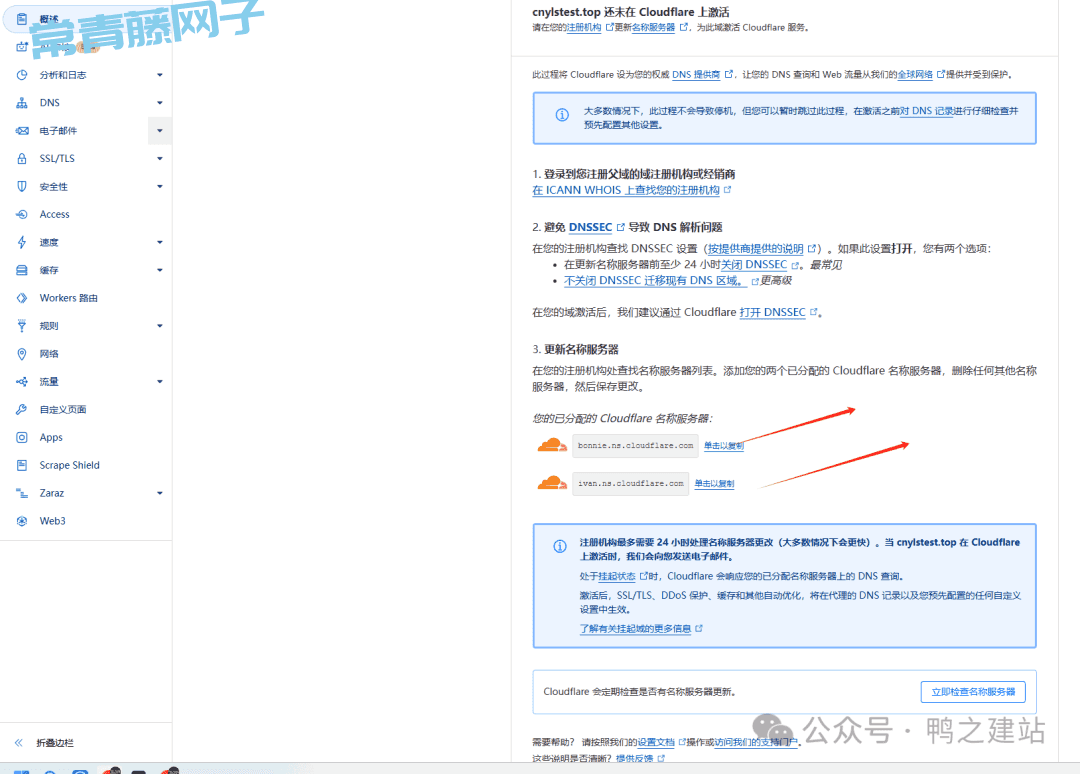The height and width of the screenshot is (774, 1080).
Task: Click the Caching drive icon
Action: tap(22, 270)
